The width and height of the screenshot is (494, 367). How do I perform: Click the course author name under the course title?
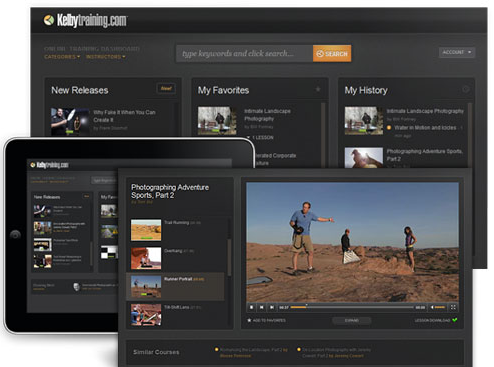[x=142, y=202]
